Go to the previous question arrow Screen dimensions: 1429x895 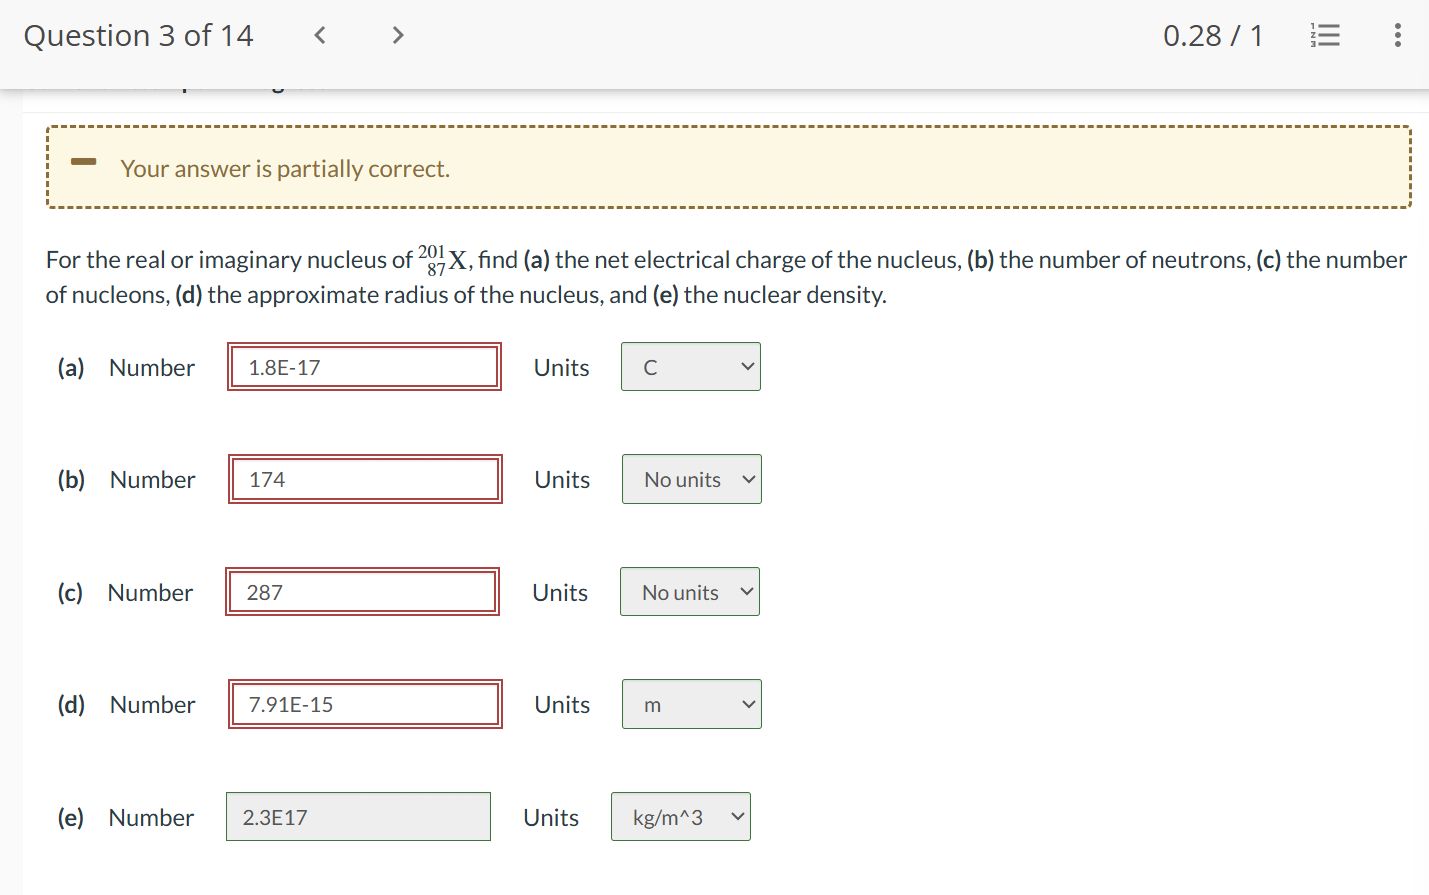319,34
